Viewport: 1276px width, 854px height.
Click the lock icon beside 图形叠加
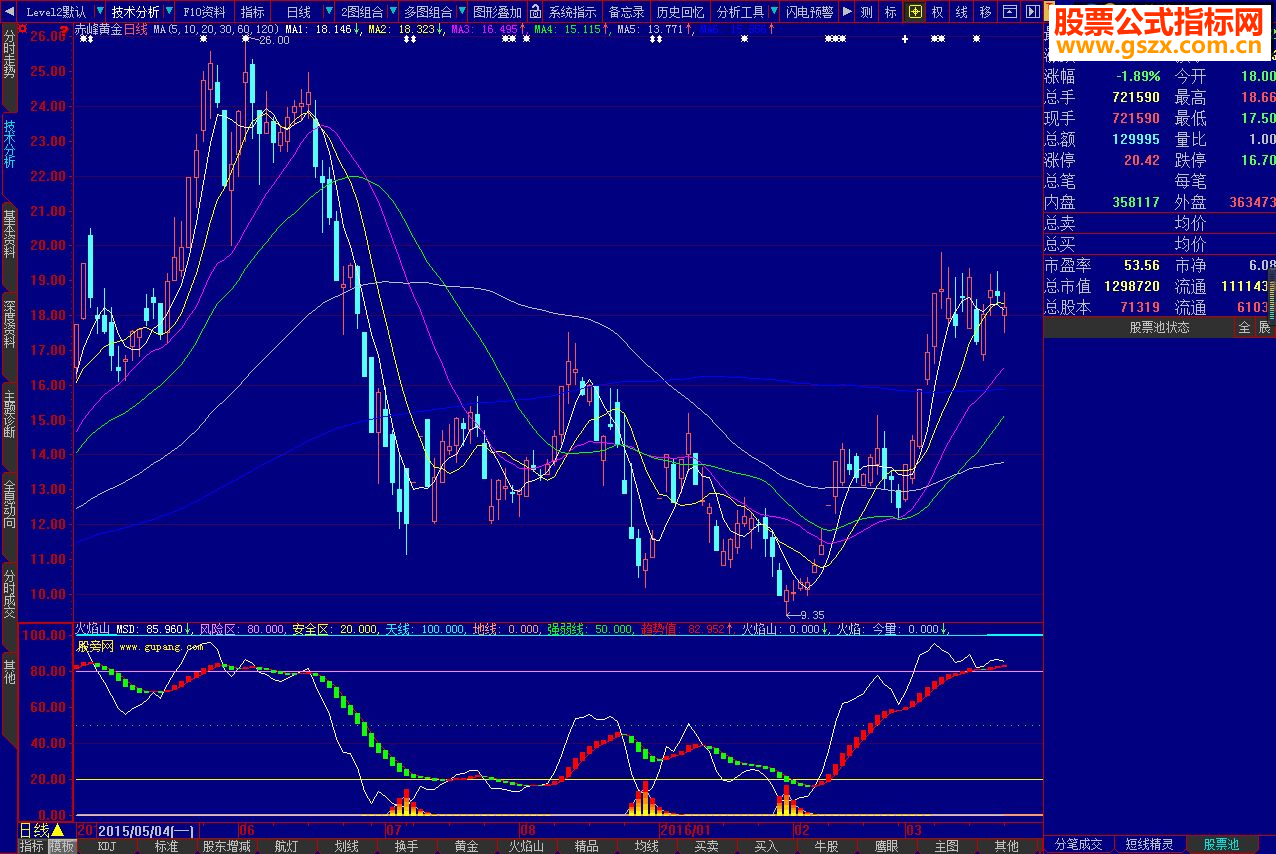535,12
